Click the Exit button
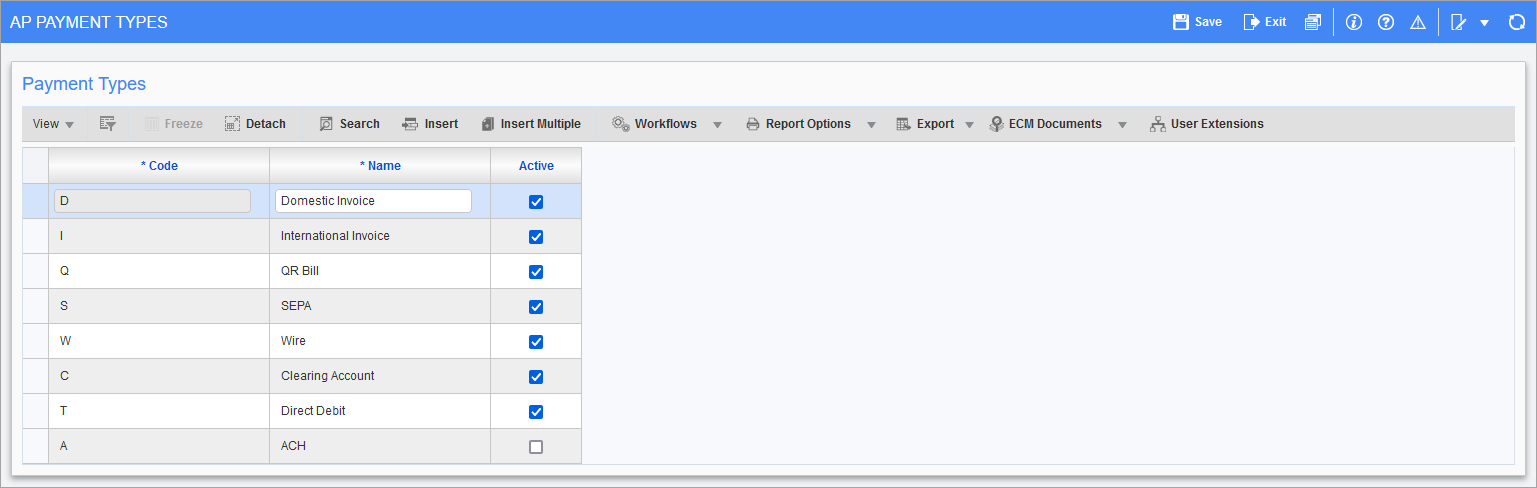 (x=1264, y=22)
